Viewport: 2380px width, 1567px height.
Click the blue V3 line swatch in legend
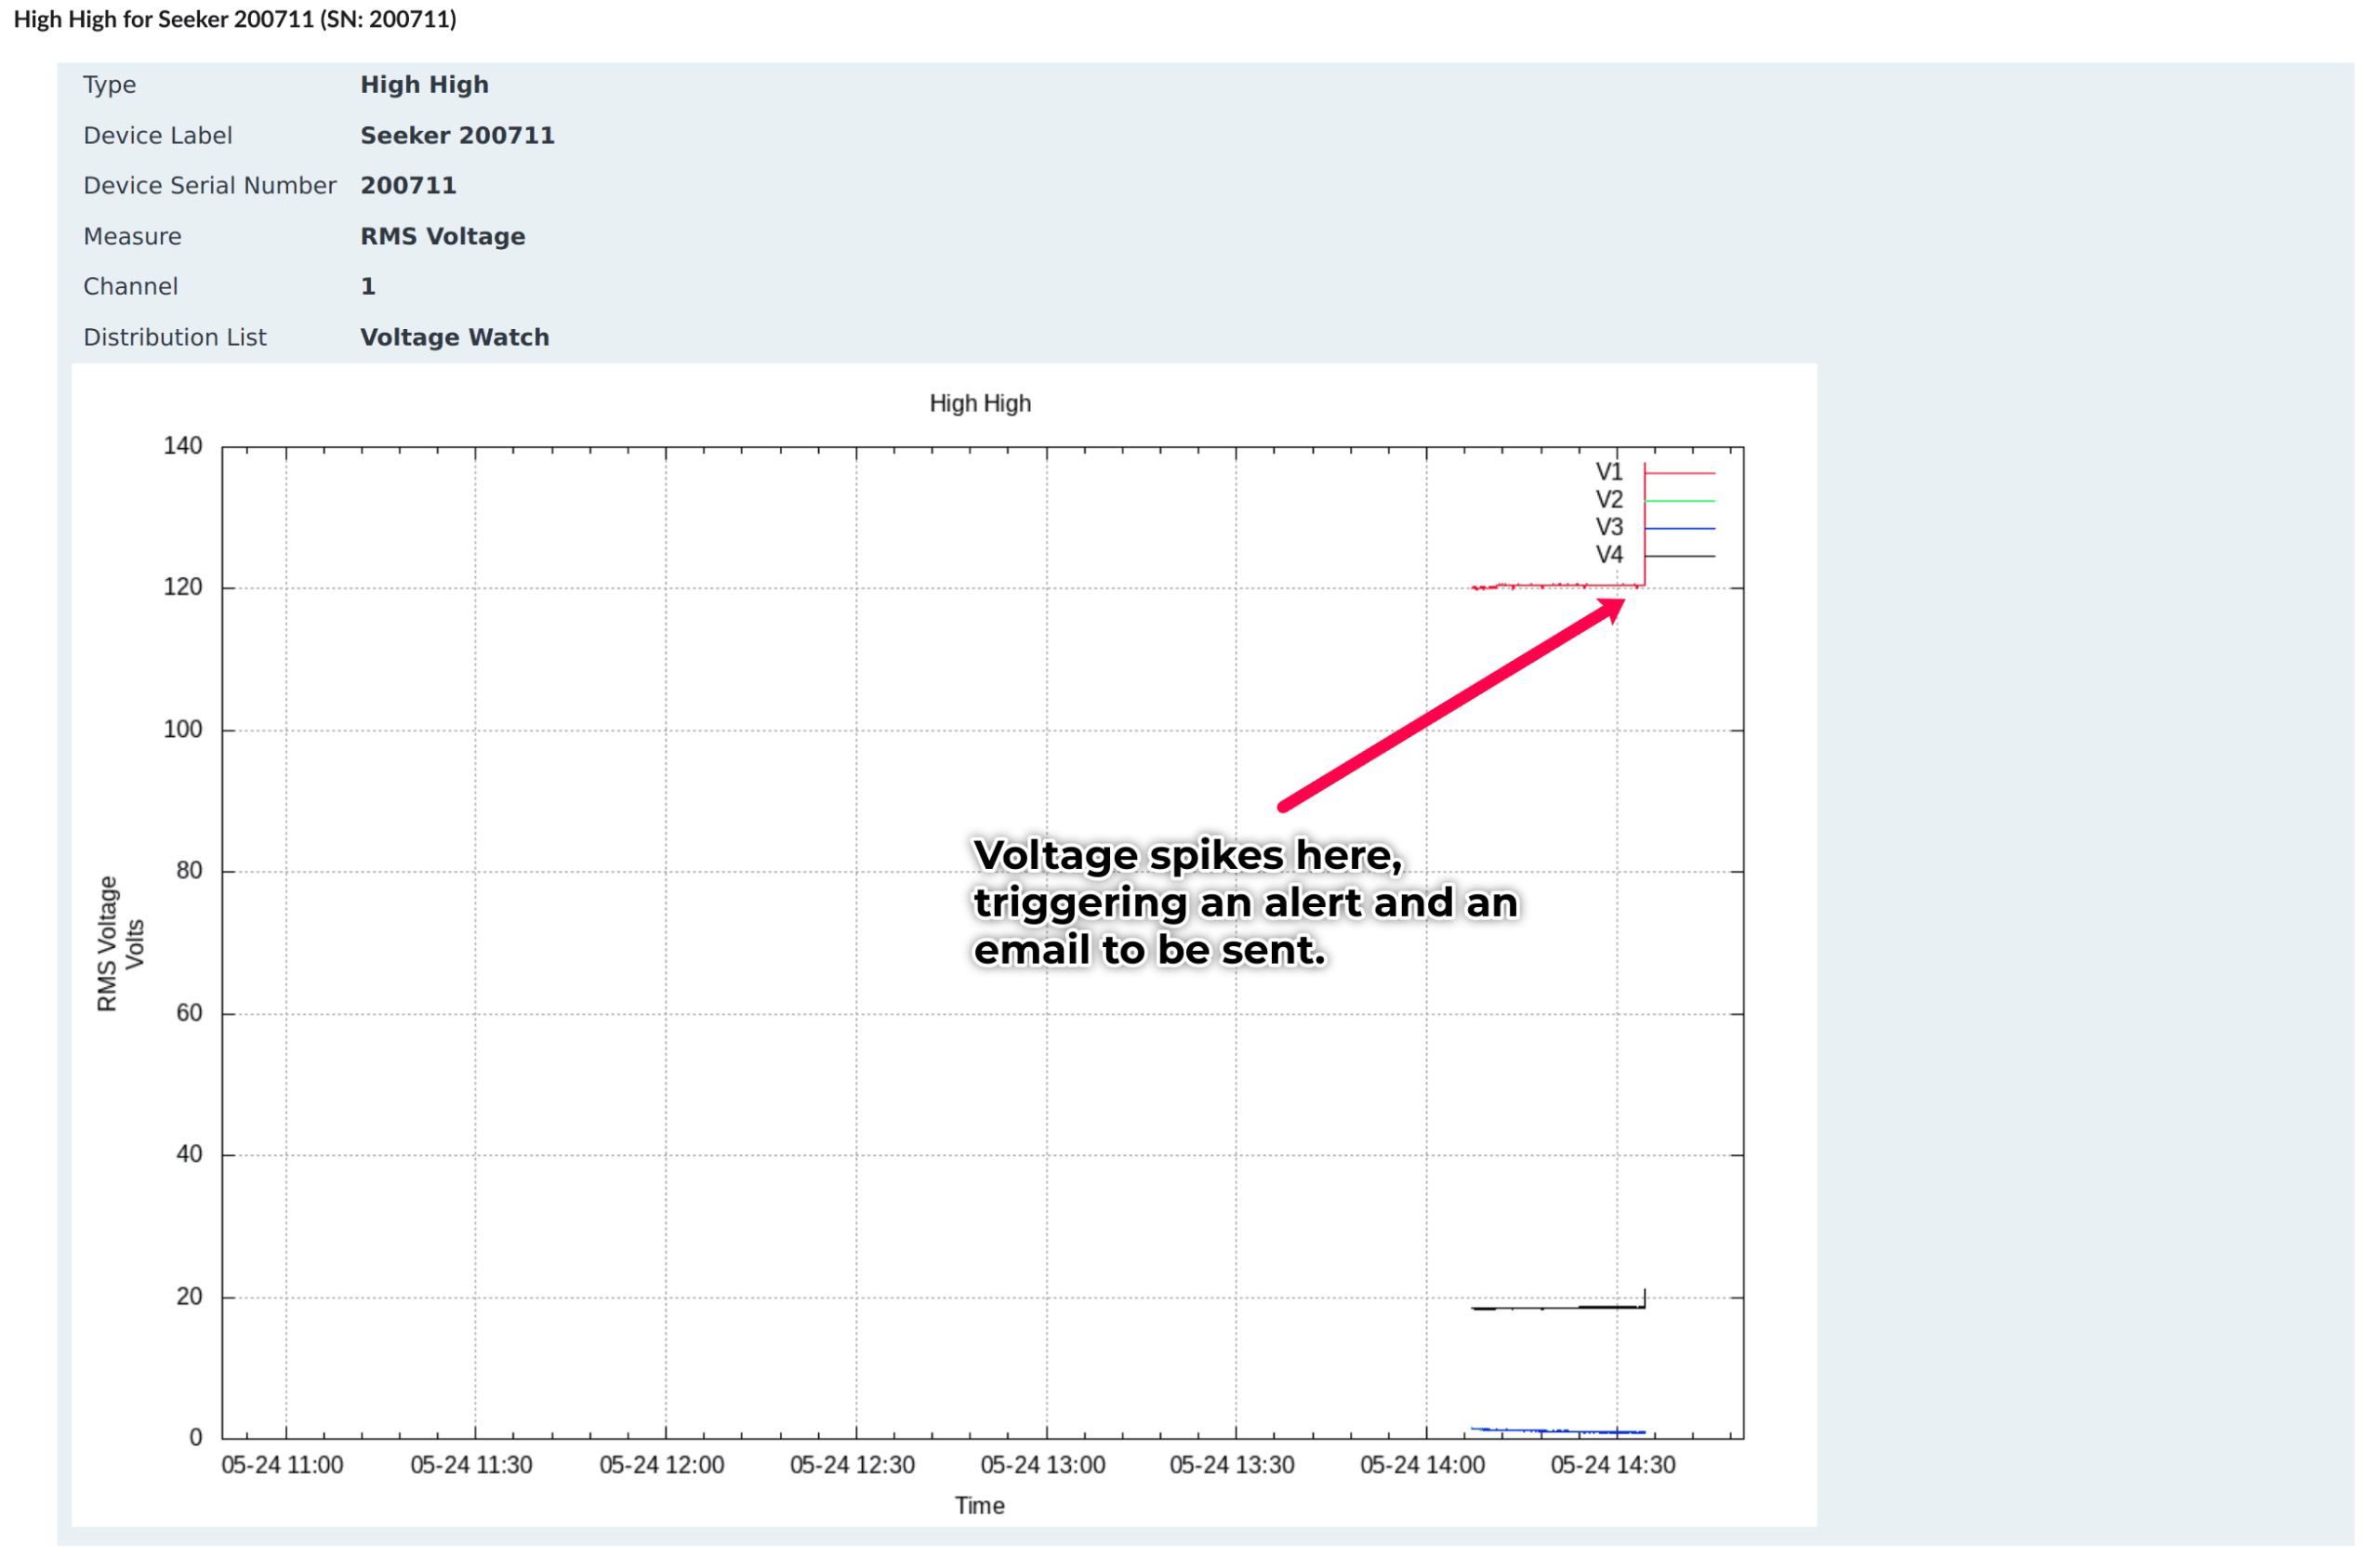tap(1680, 527)
